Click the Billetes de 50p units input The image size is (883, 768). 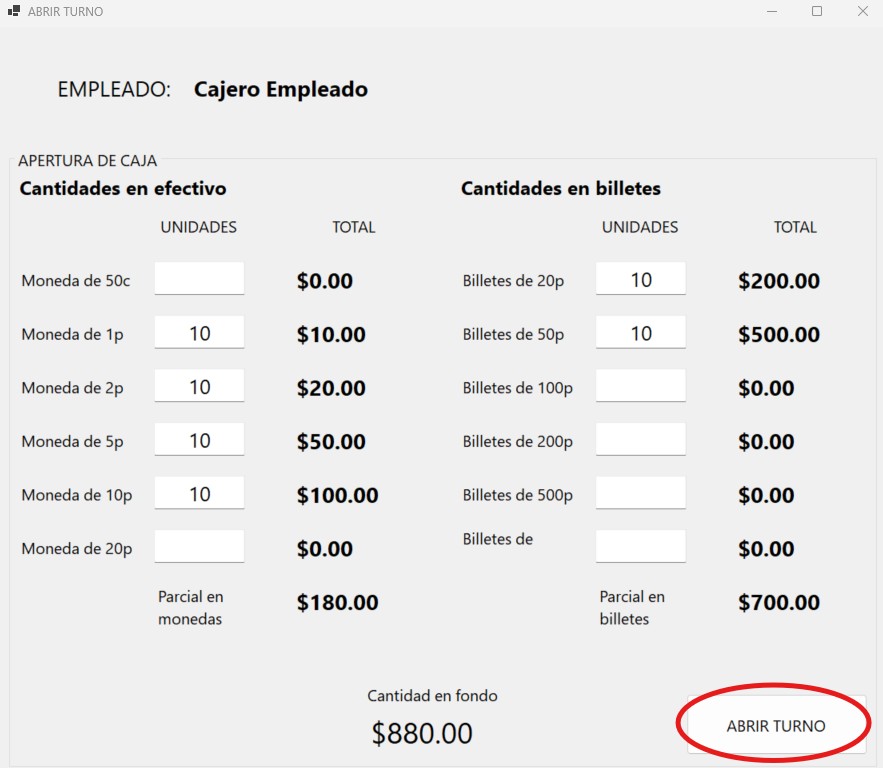[640, 333]
